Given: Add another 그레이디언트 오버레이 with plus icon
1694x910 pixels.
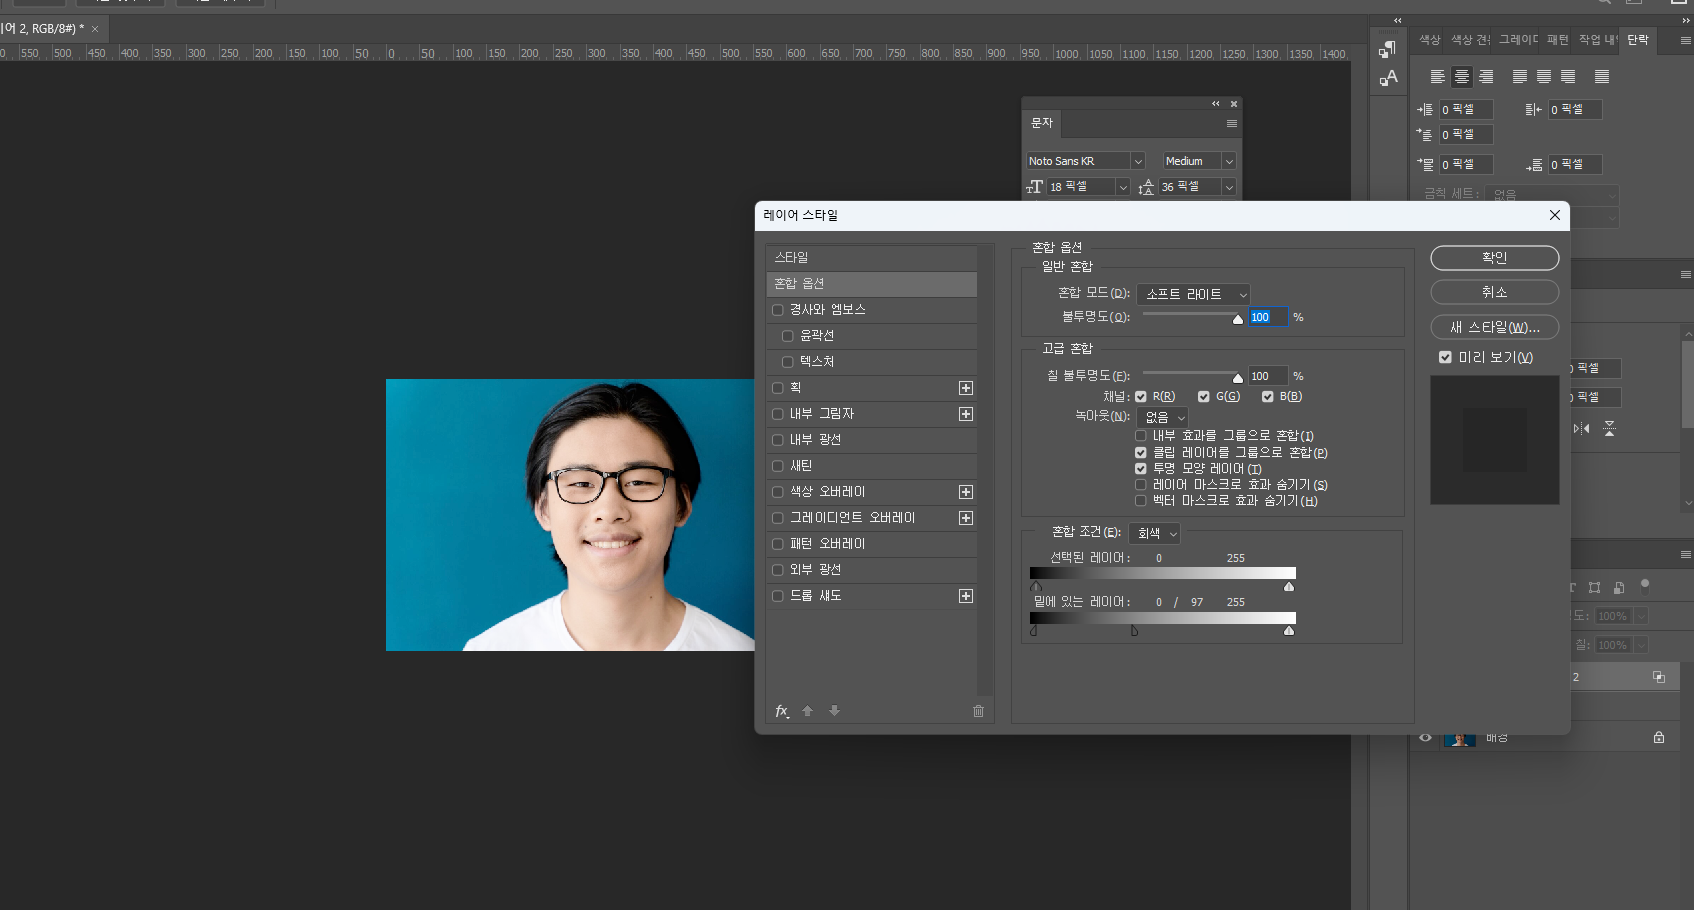Looking at the screenshot, I should coord(966,518).
